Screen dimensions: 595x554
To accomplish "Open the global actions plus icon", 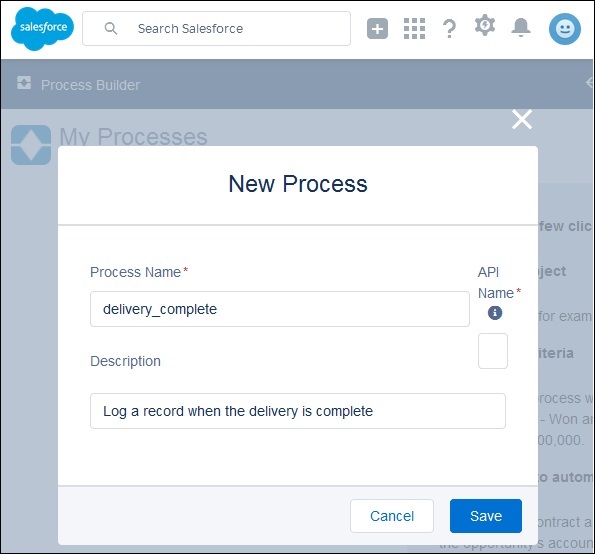I will (377, 28).
